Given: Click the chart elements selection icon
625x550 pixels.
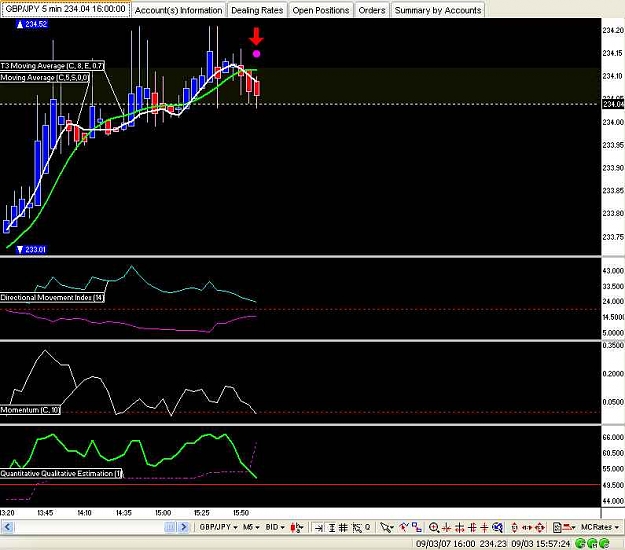Looking at the screenshot, I should pos(357,528).
